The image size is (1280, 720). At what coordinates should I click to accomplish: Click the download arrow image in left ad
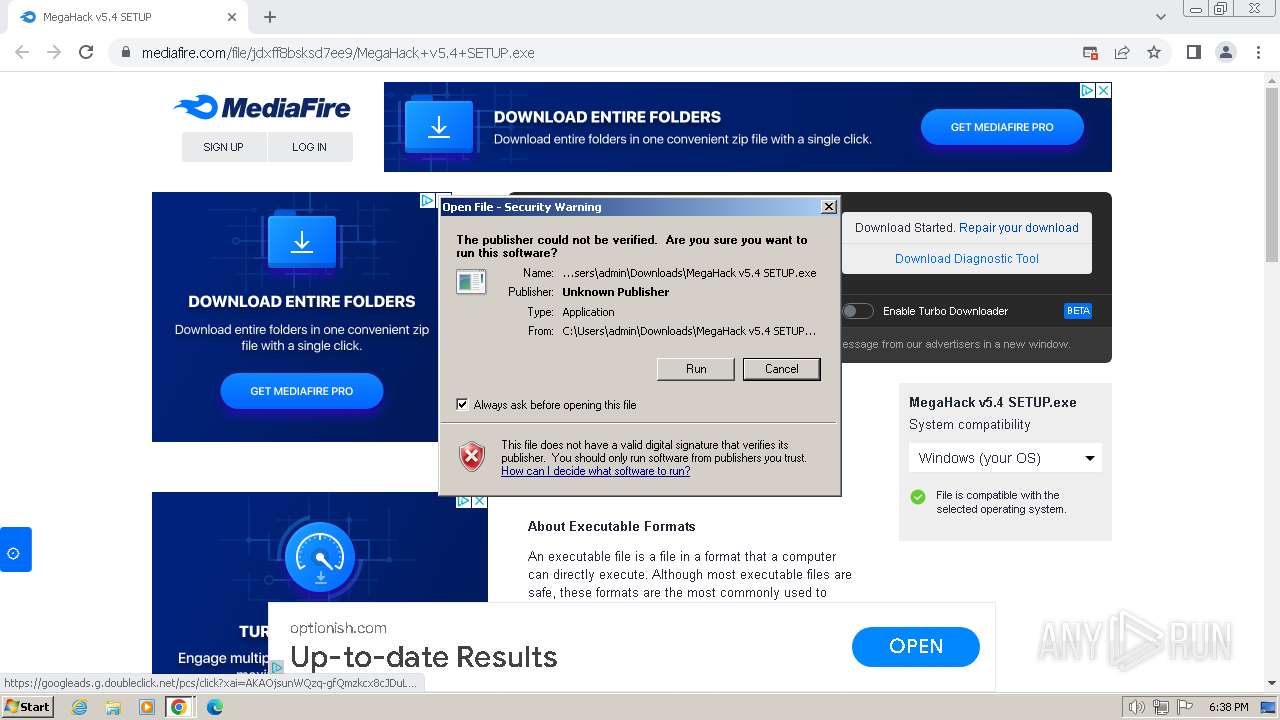(302, 241)
